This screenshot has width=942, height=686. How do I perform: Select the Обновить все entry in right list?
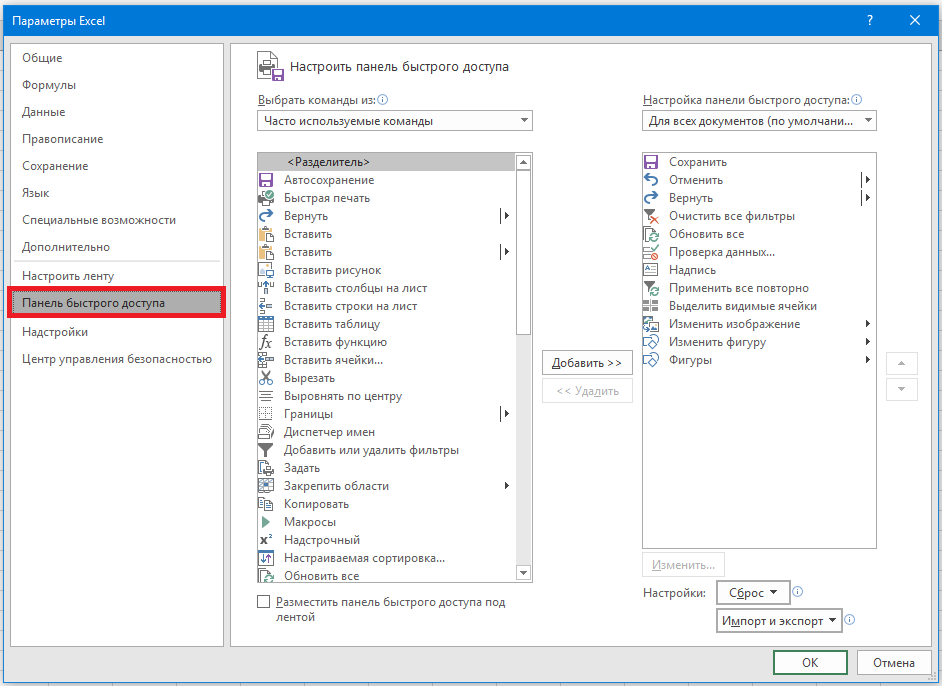pyautogui.click(x=758, y=234)
